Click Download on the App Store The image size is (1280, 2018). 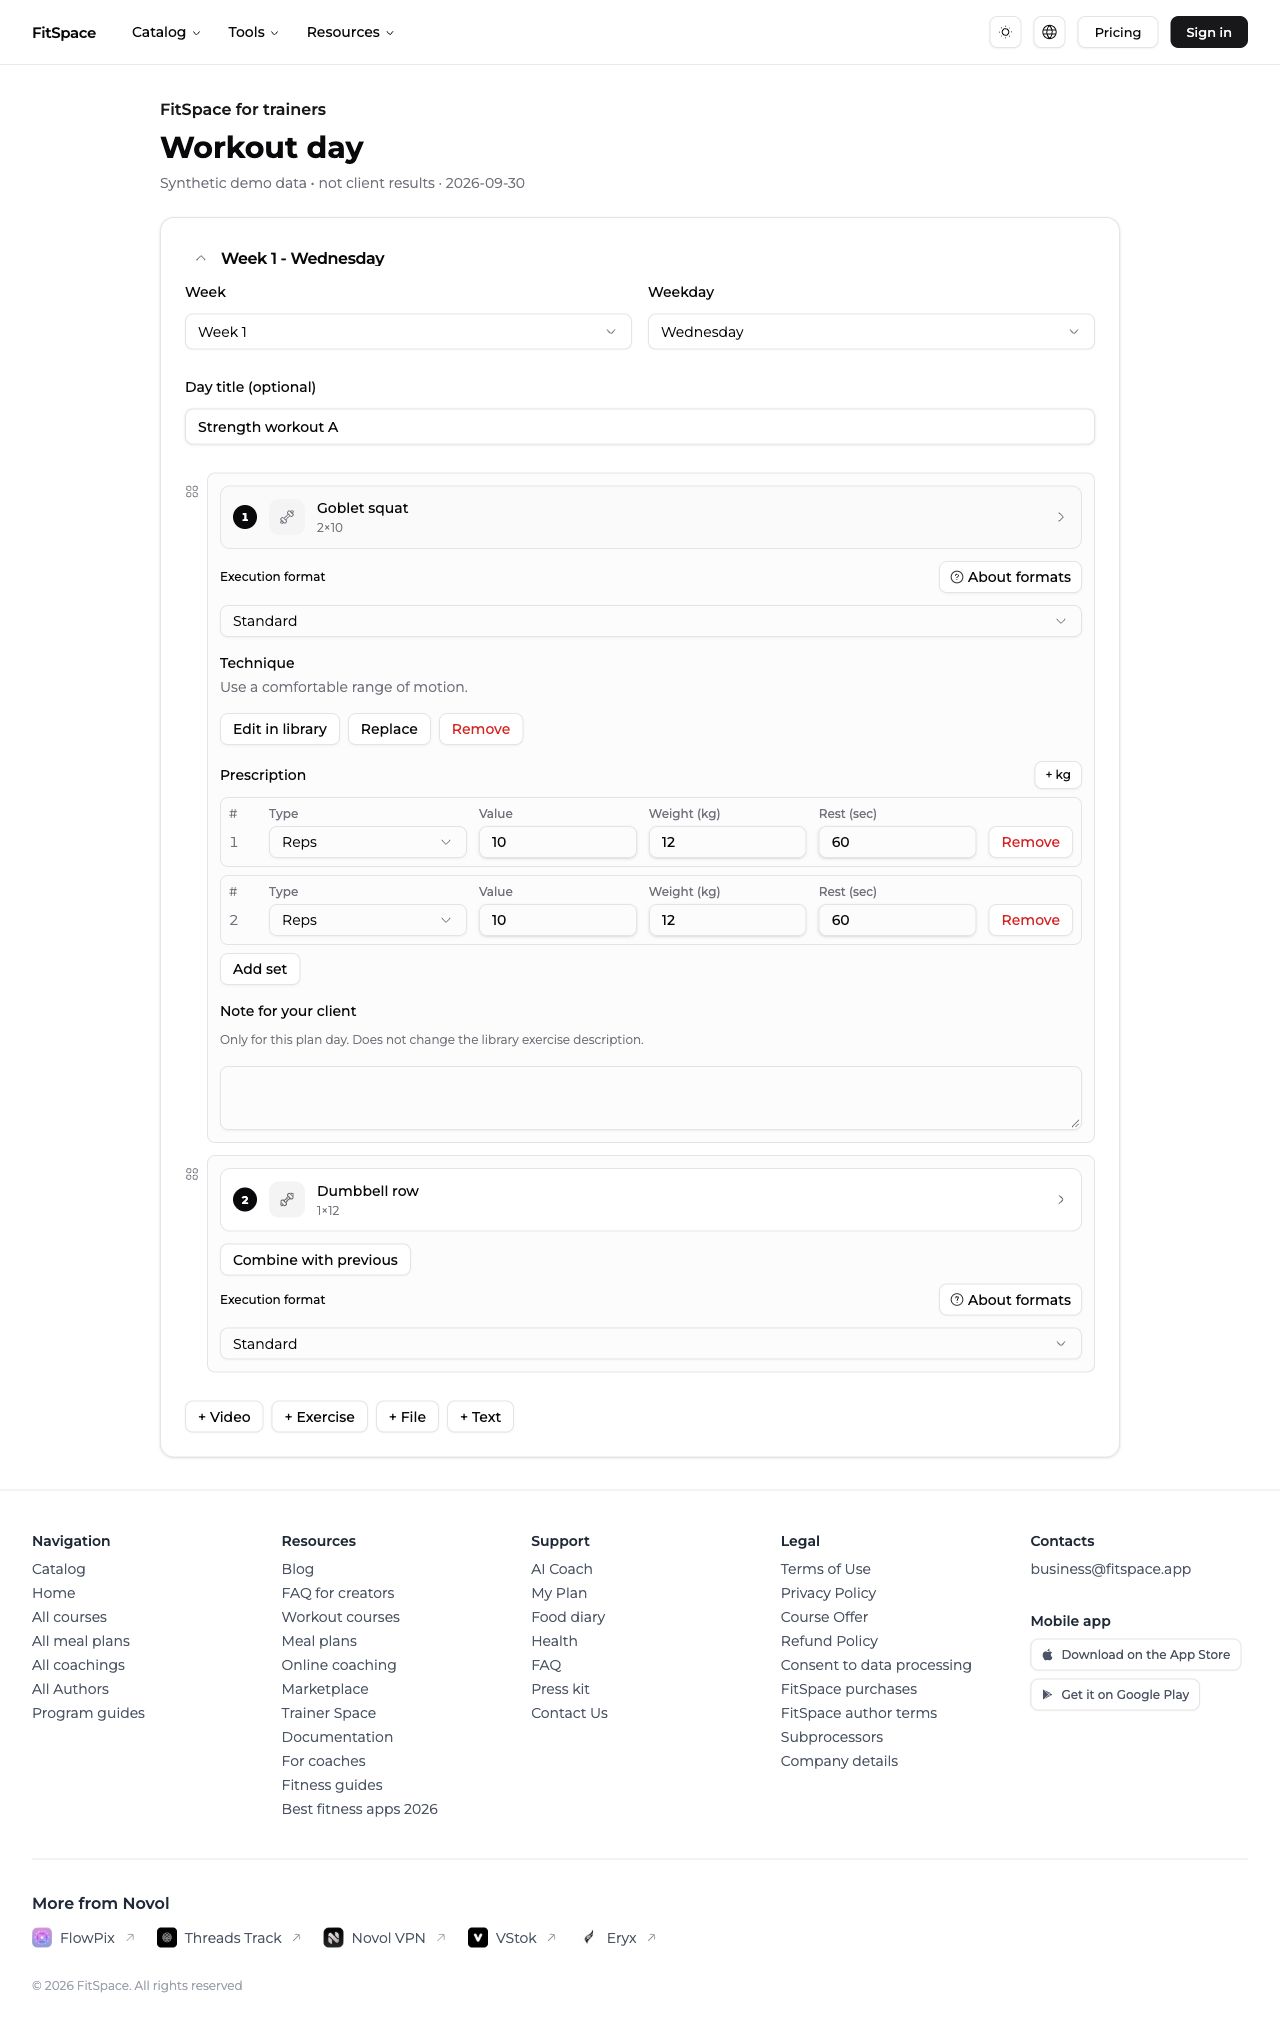click(1136, 1655)
